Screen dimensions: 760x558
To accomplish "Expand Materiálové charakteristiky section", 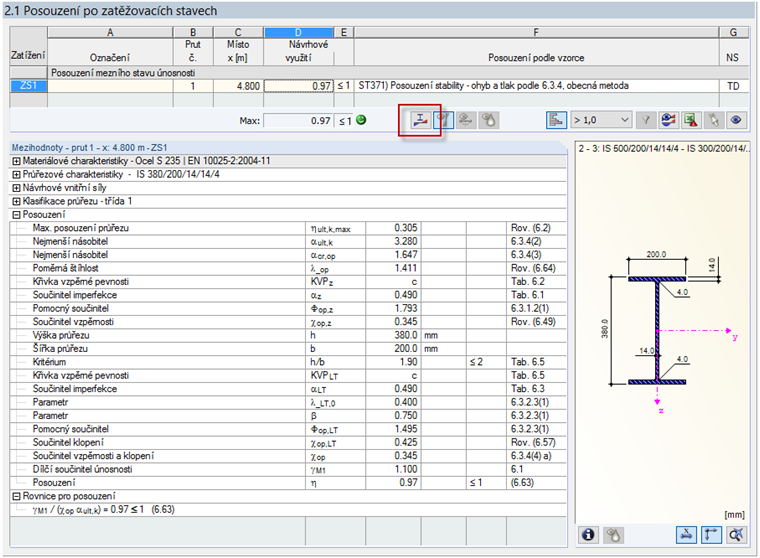I will click(x=16, y=161).
